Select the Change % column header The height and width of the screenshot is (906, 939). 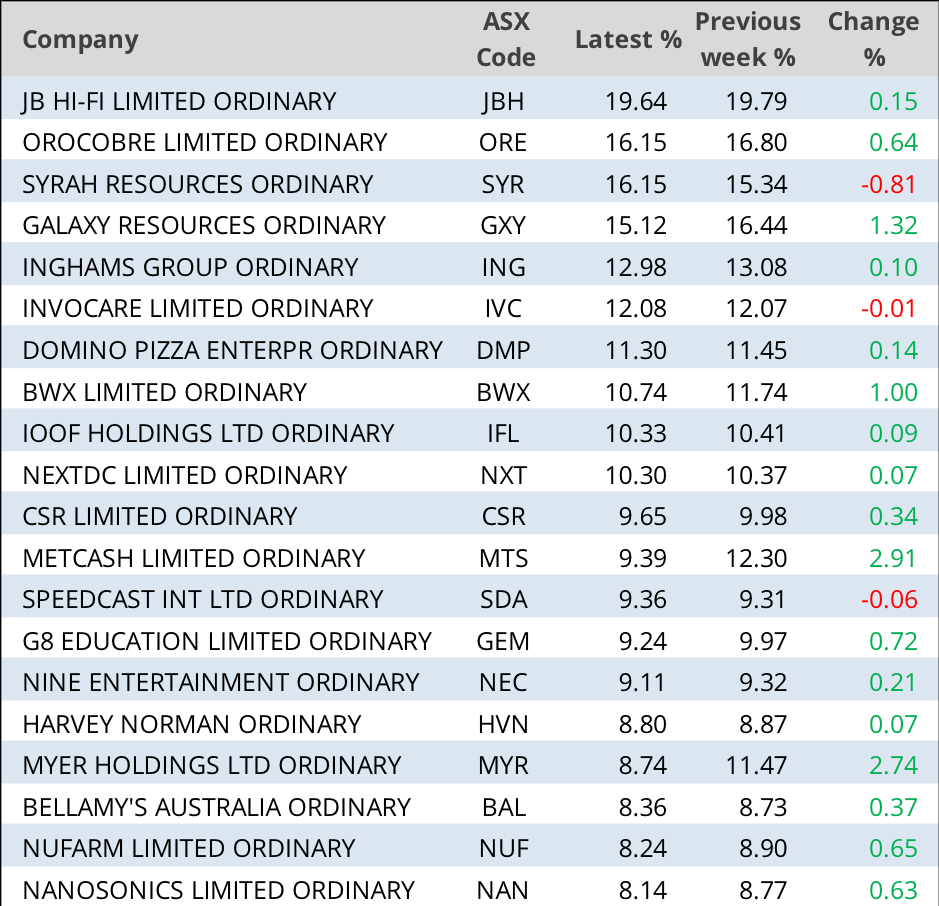(x=873, y=40)
